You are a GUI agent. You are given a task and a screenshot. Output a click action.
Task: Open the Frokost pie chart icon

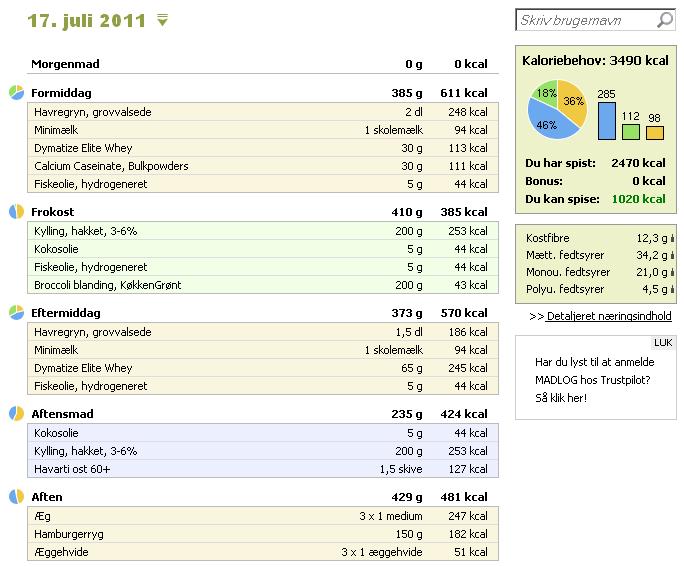[17, 212]
